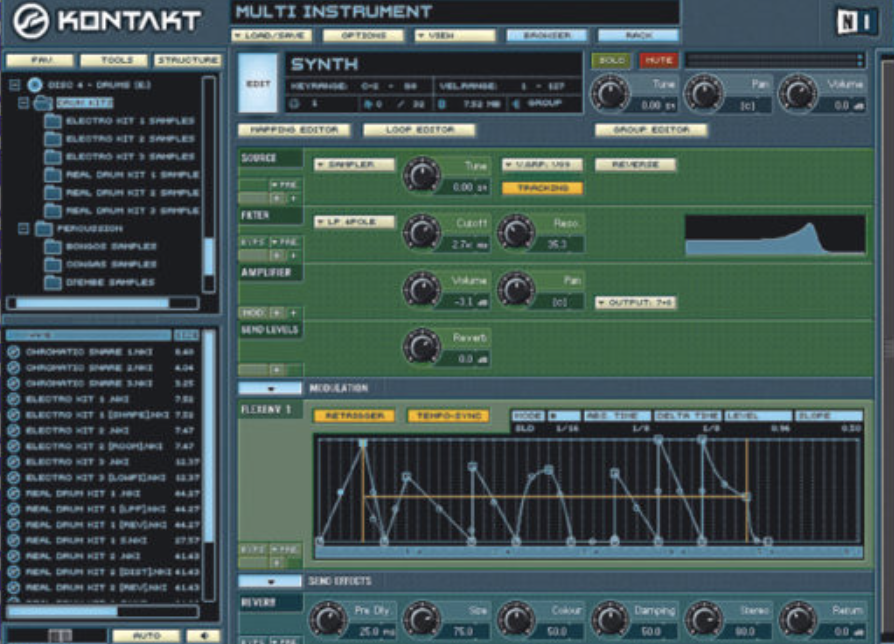Select the Chromatic Snare 3 instrument icon
Viewport: 894px width, 644px height.
coord(14,384)
